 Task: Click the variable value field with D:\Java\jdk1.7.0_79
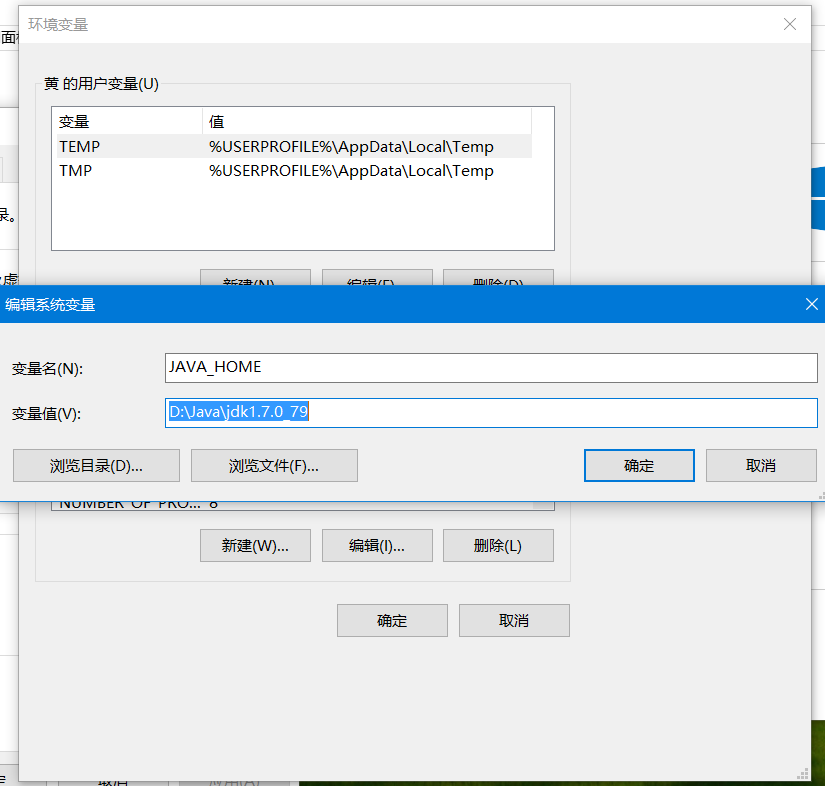coord(491,412)
